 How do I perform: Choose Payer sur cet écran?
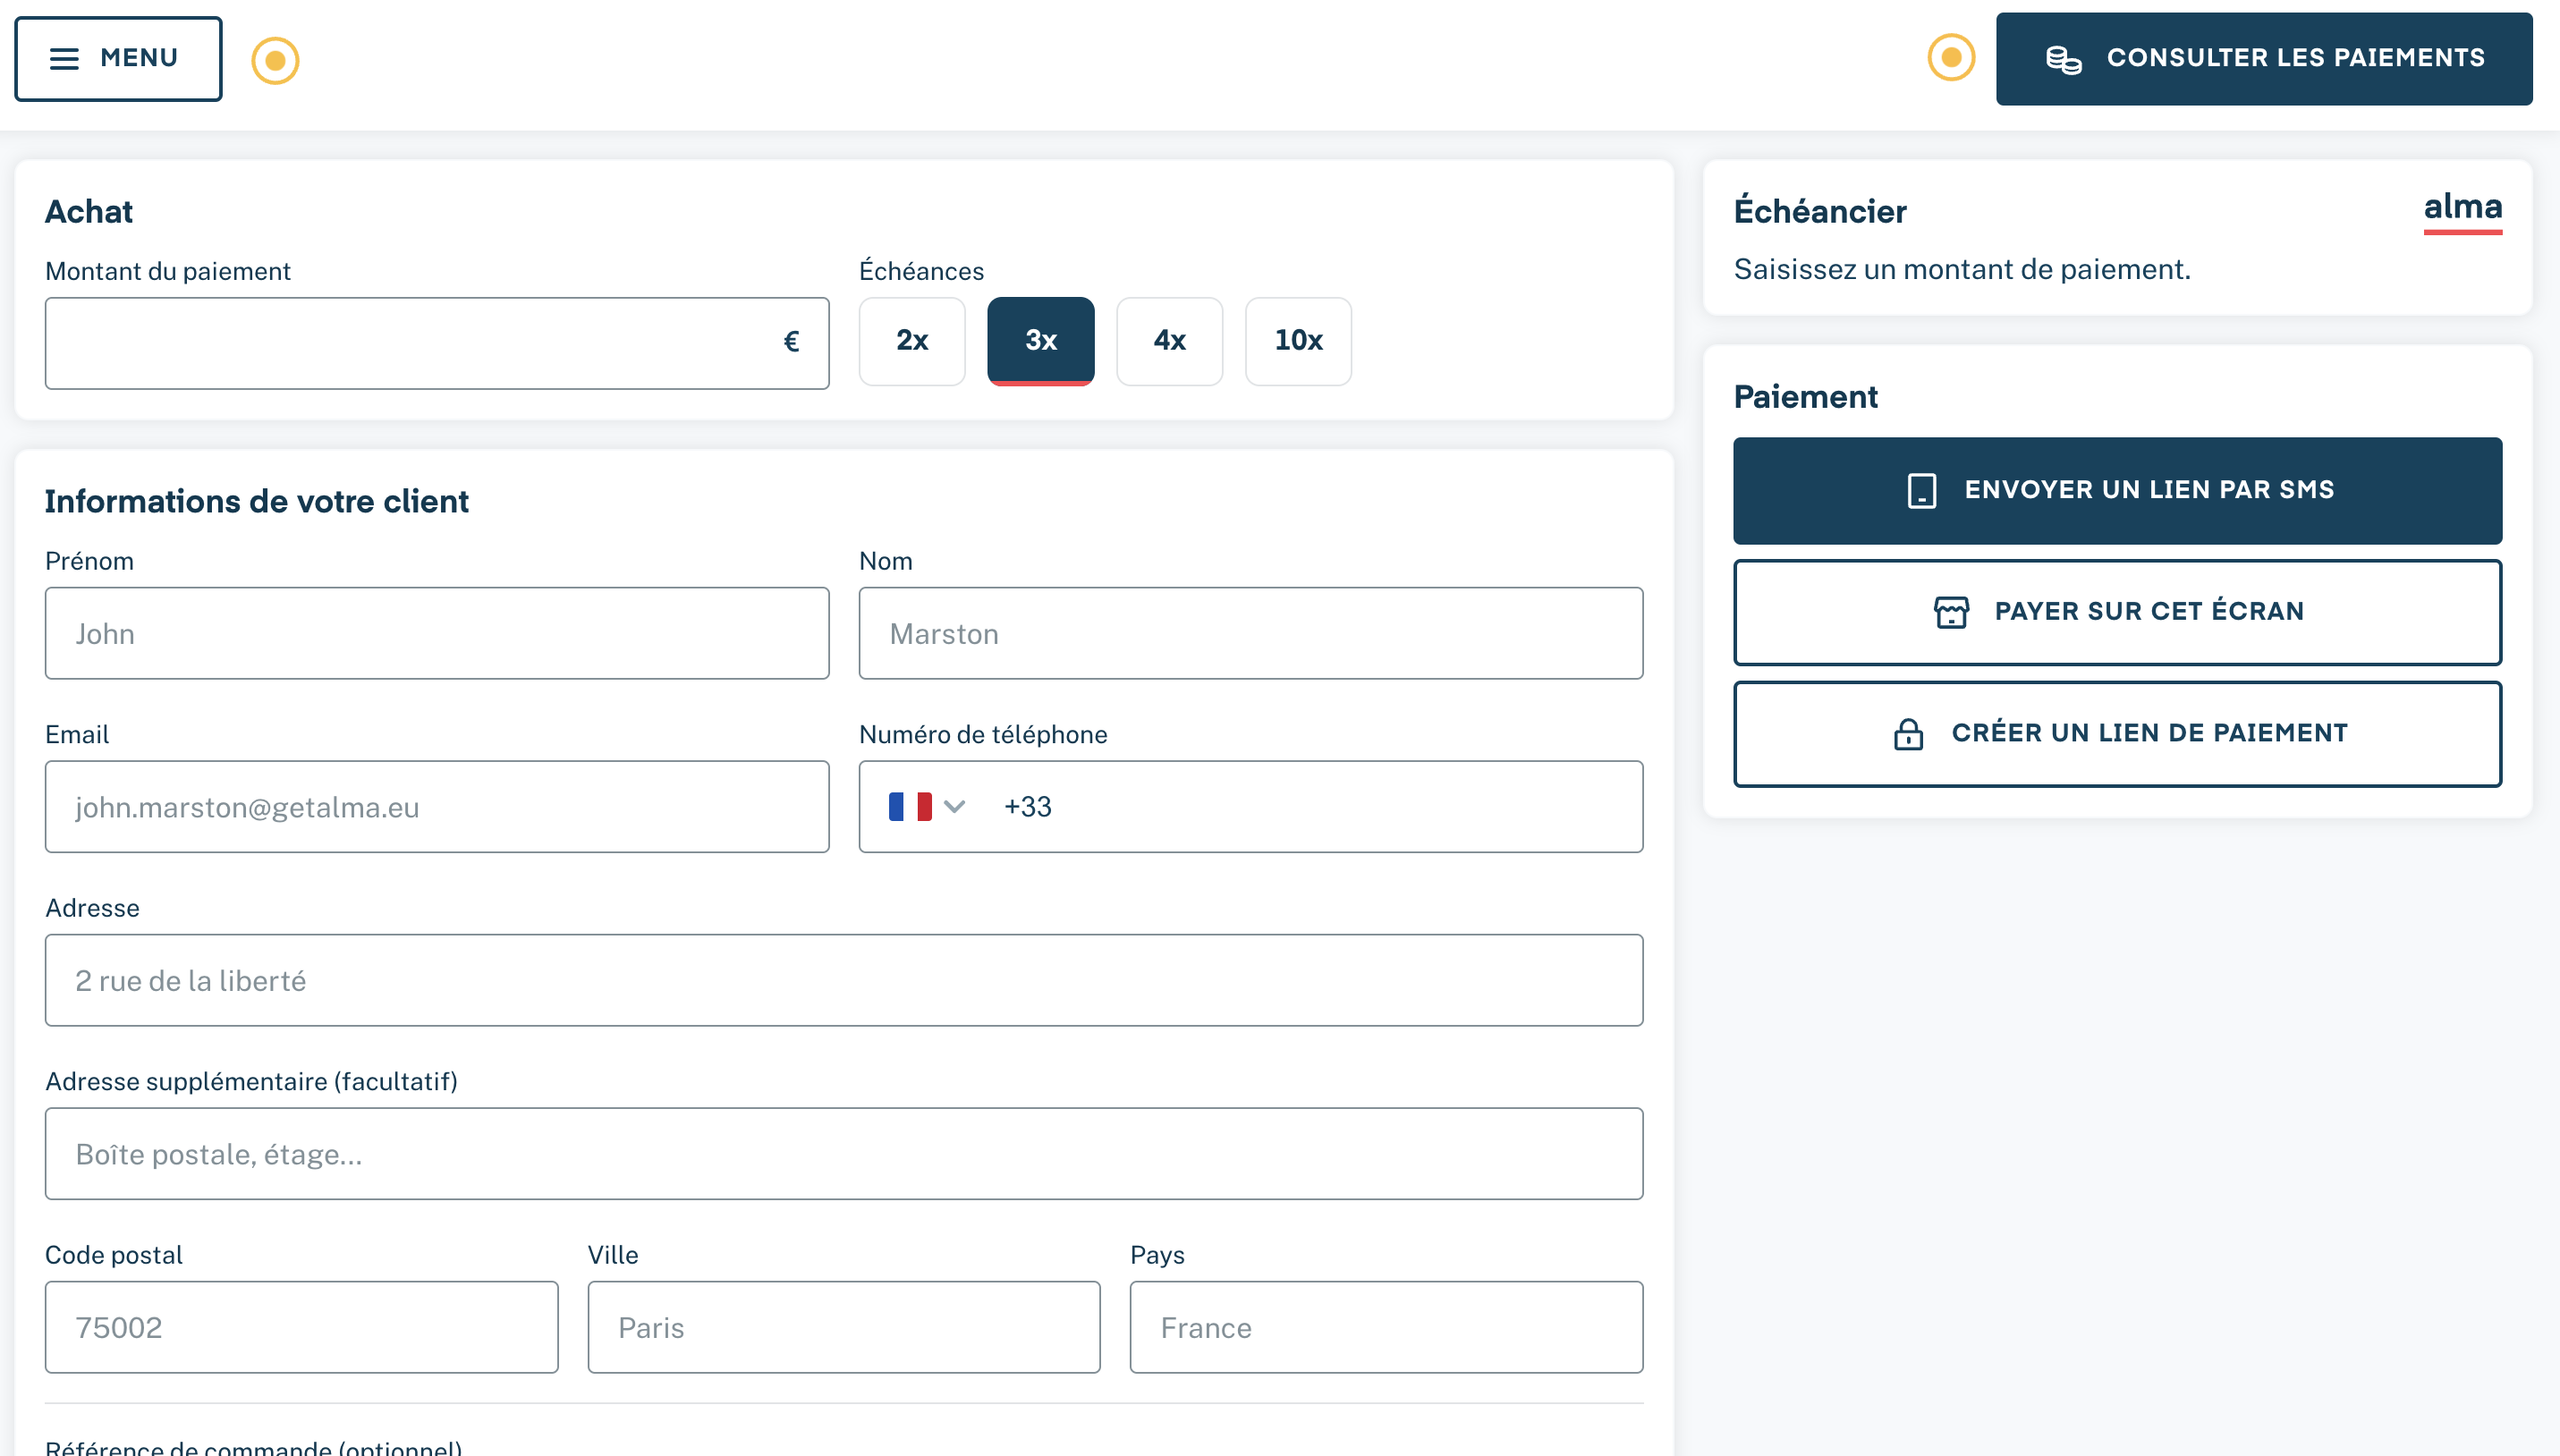[x=2118, y=612]
